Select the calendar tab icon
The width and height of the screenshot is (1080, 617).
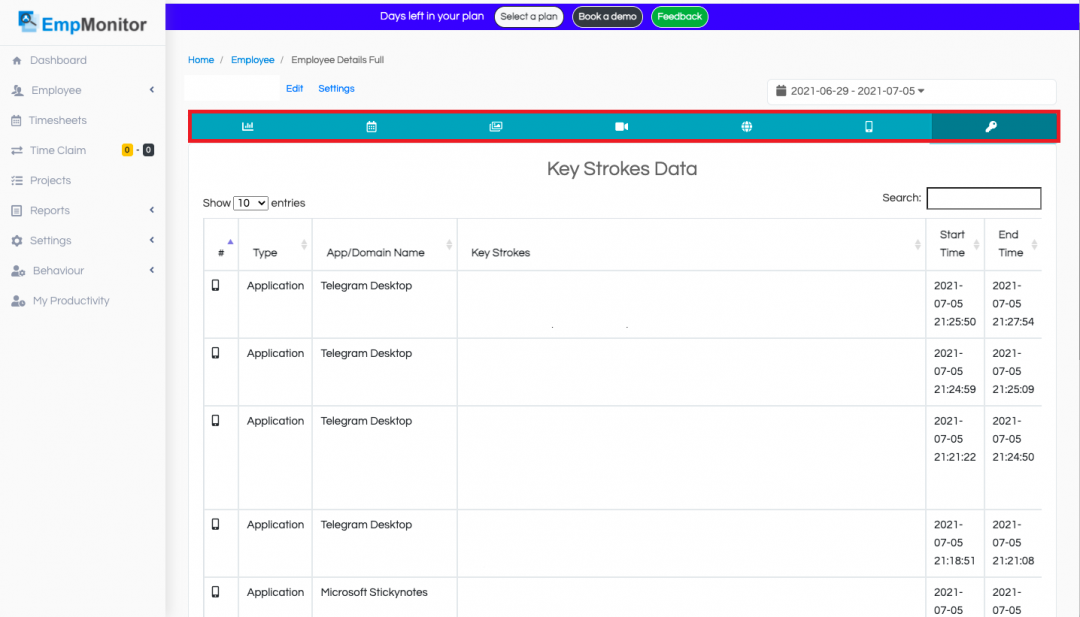pos(371,127)
